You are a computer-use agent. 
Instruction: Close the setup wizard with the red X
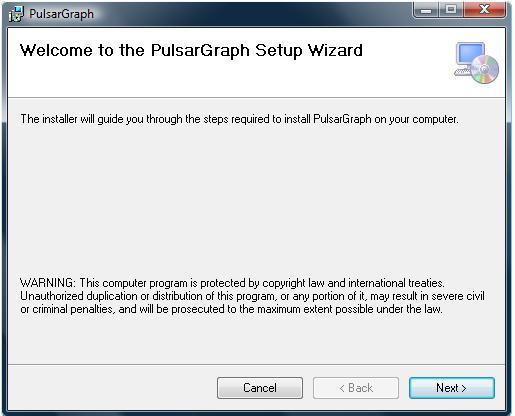coord(484,10)
